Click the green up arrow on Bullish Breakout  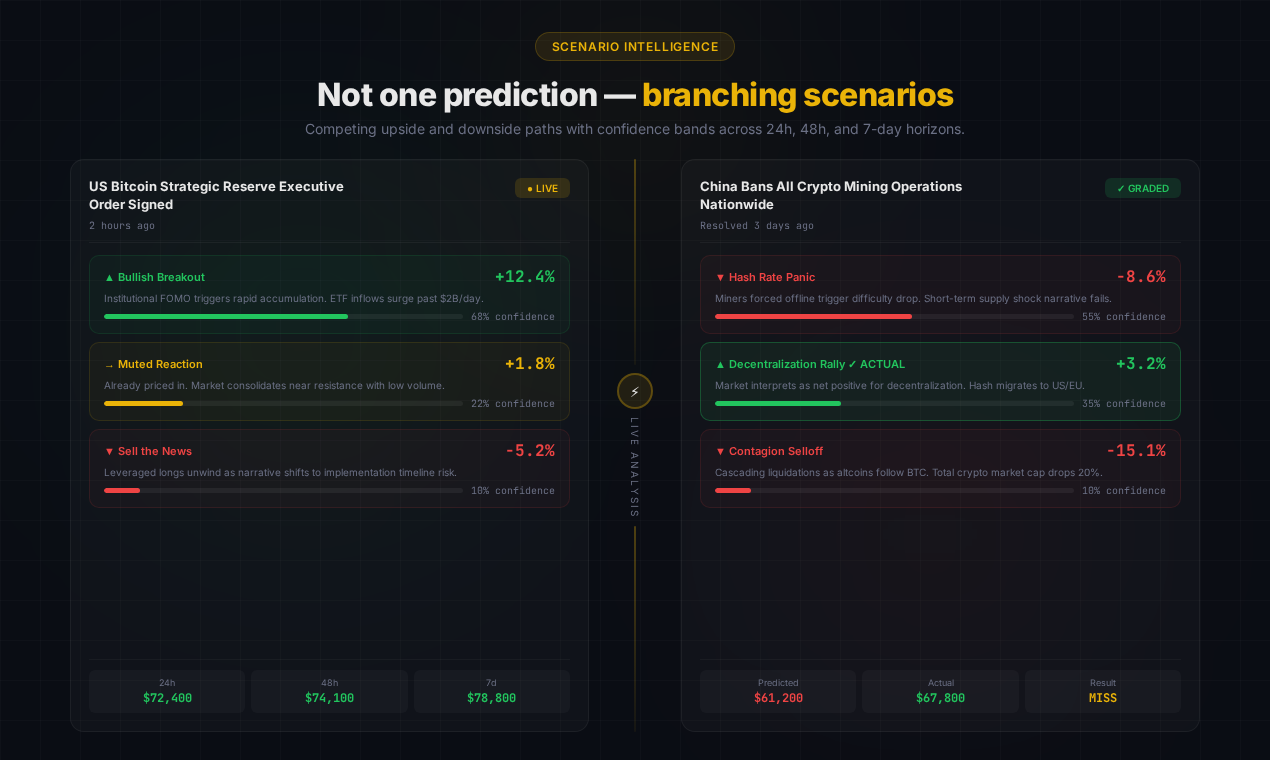tap(108, 277)
